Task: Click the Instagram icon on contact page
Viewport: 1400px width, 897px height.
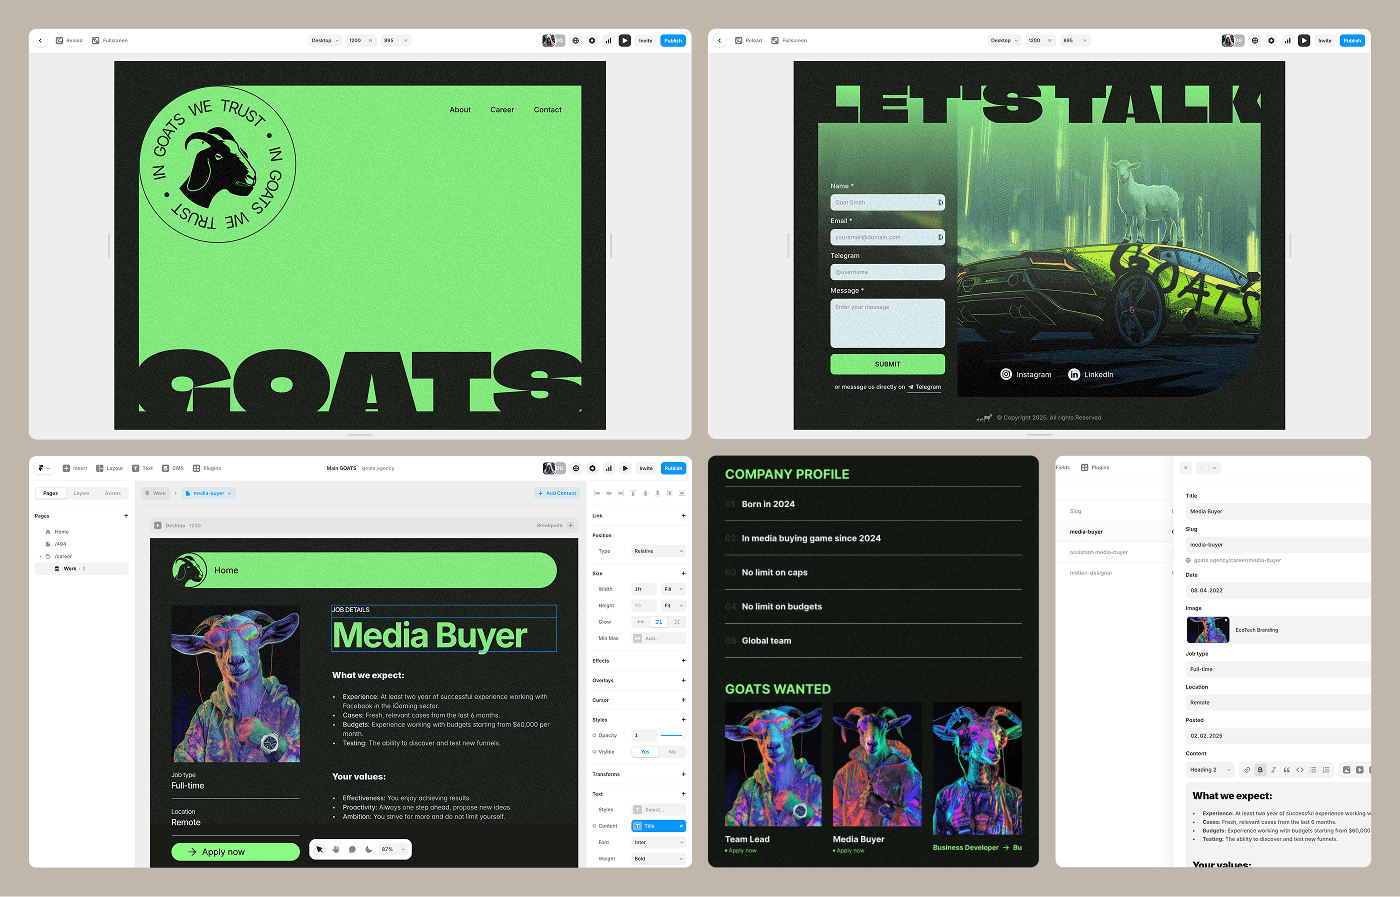Action: [x=1006, y=374]
